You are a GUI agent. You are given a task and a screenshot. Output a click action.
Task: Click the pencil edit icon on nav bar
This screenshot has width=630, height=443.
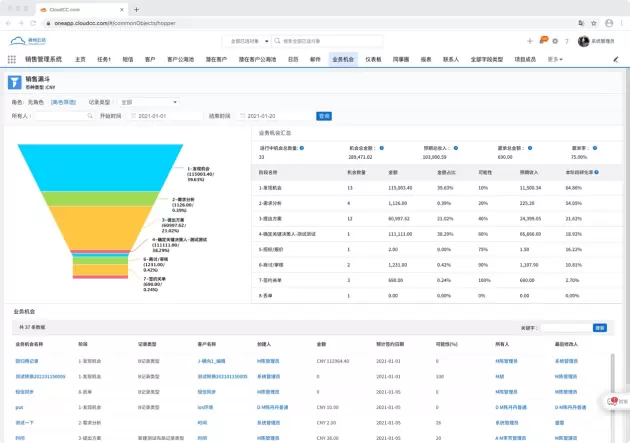point(617,59)
